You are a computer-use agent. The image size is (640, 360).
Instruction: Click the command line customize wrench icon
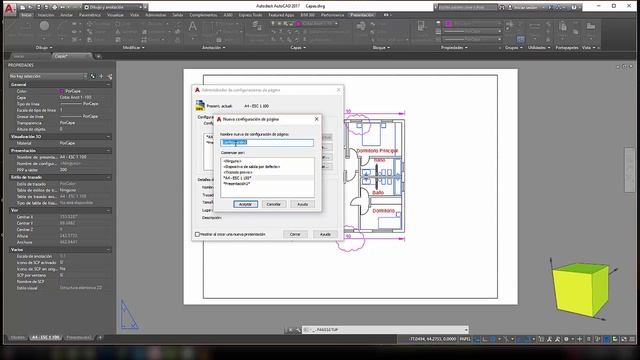(298, 330)
